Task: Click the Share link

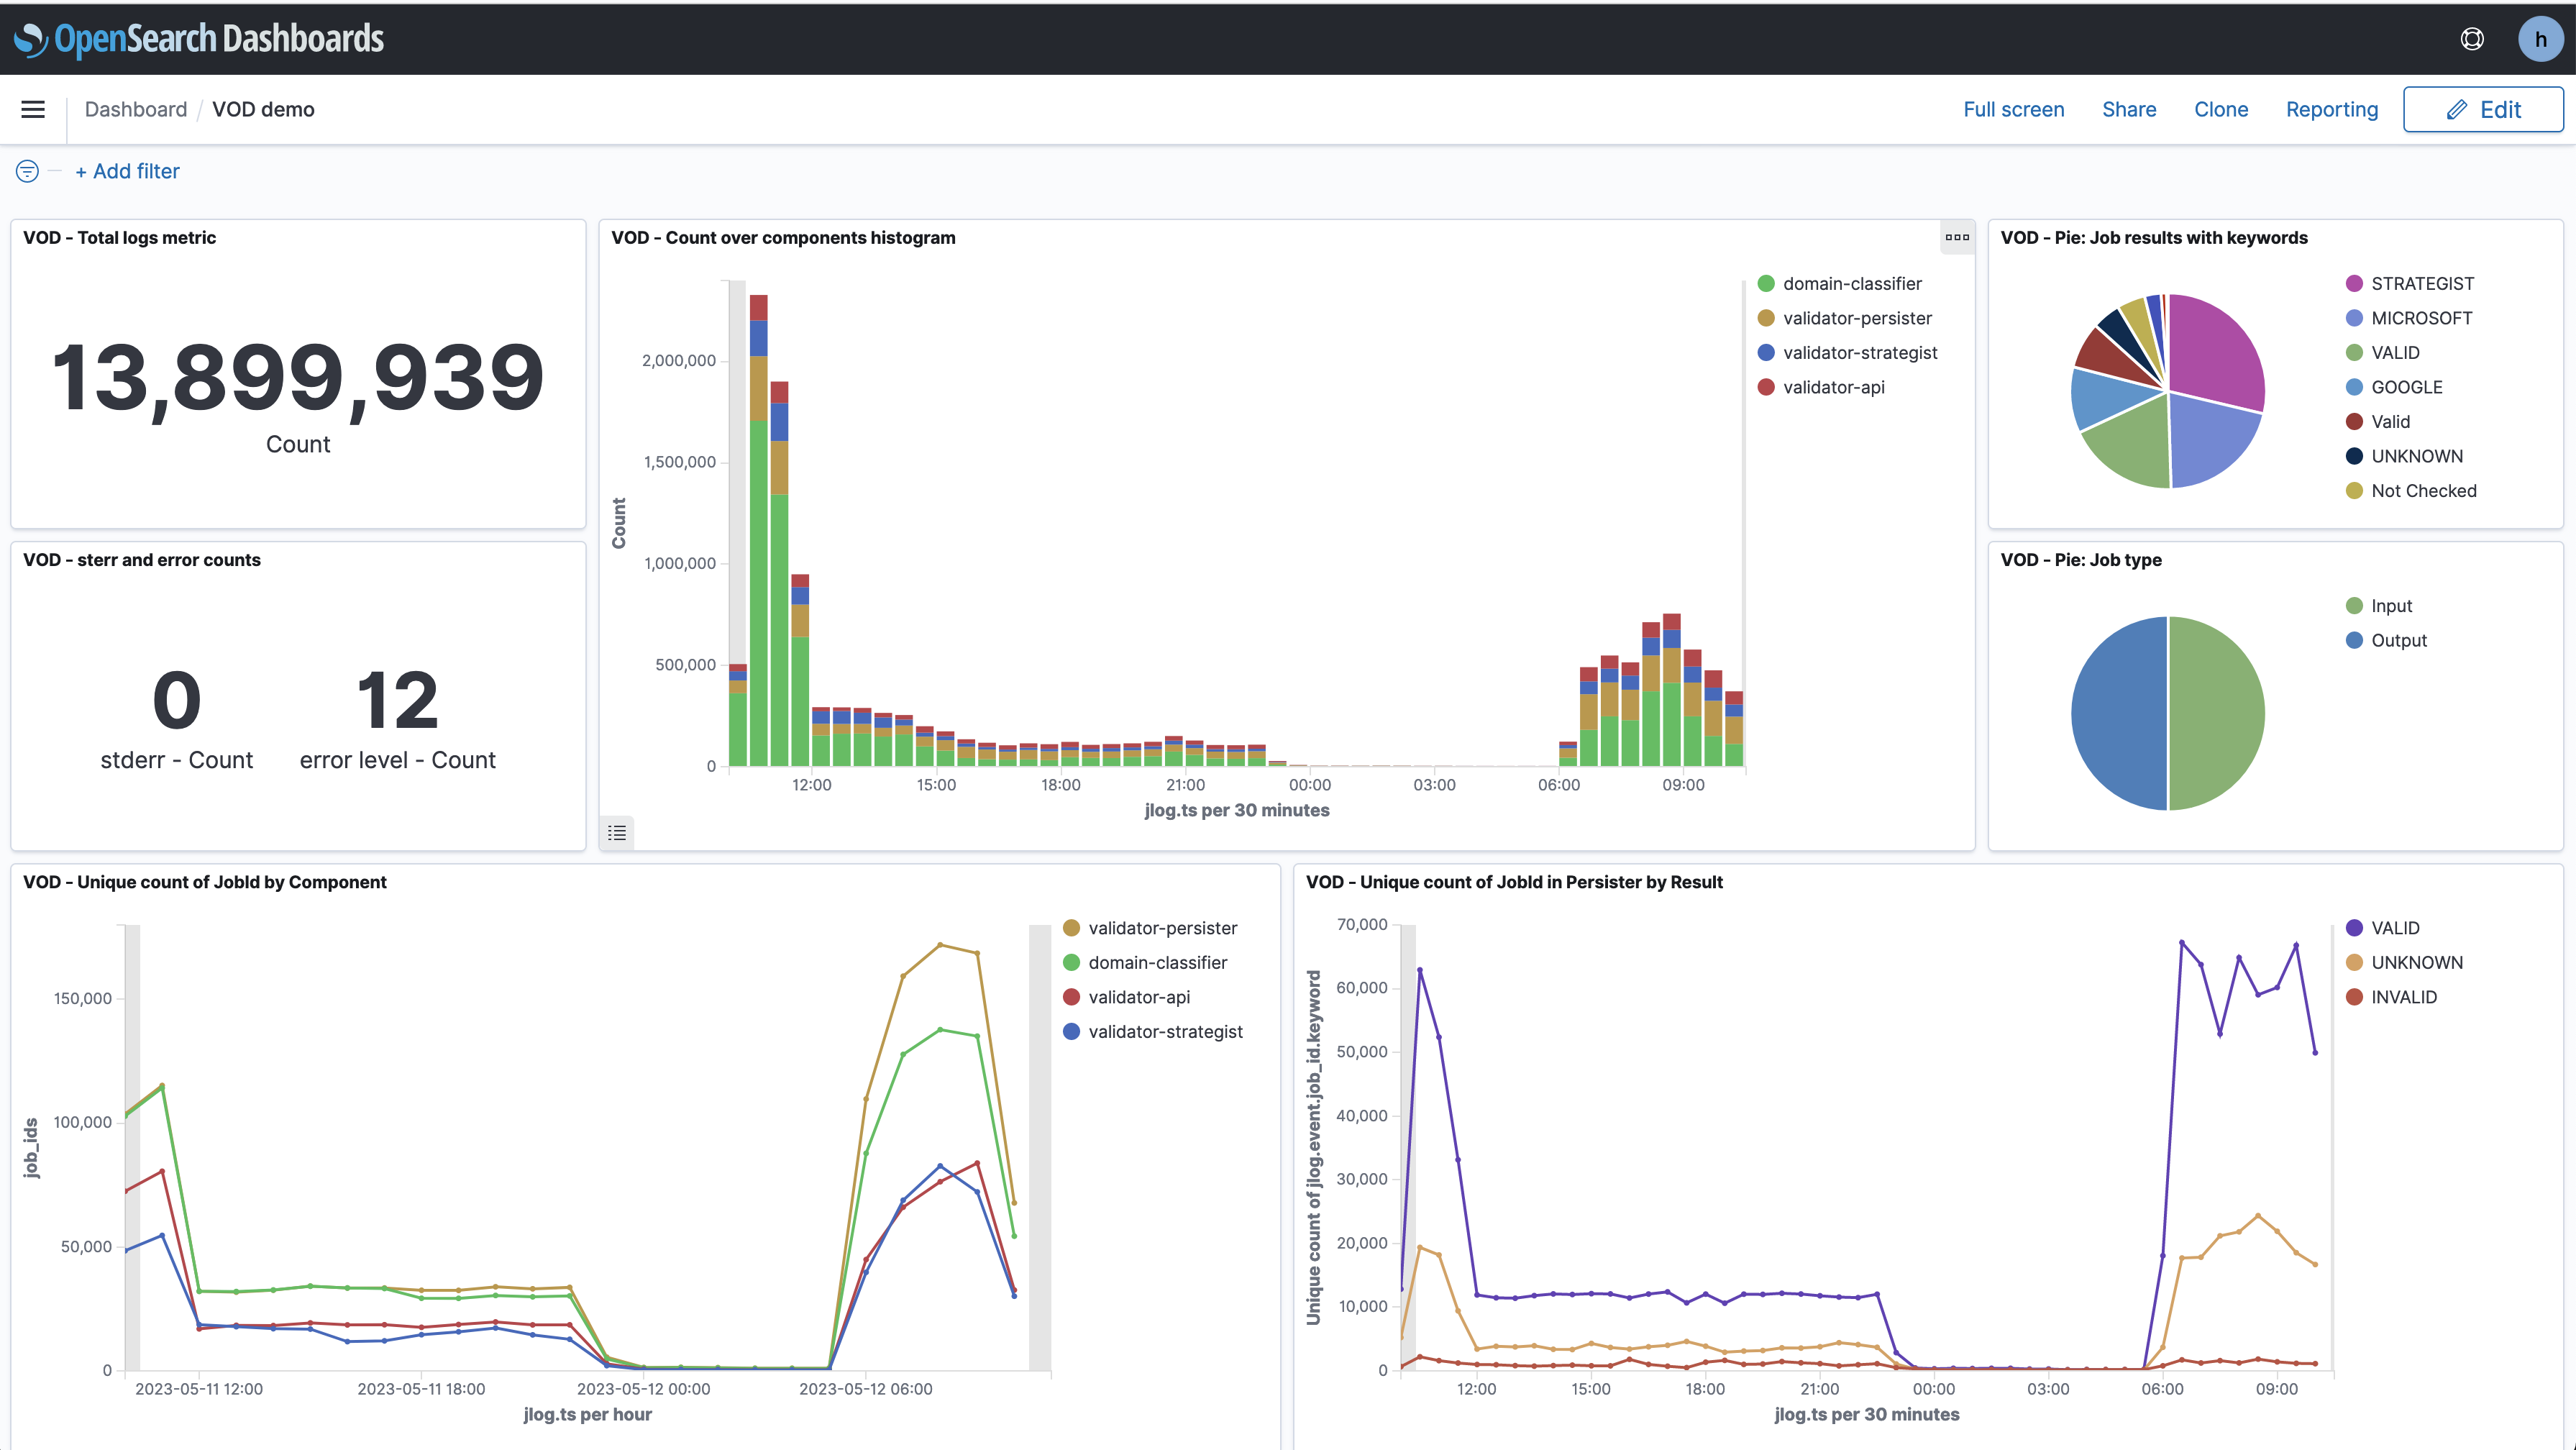Action: click(x=2129, y=109)
